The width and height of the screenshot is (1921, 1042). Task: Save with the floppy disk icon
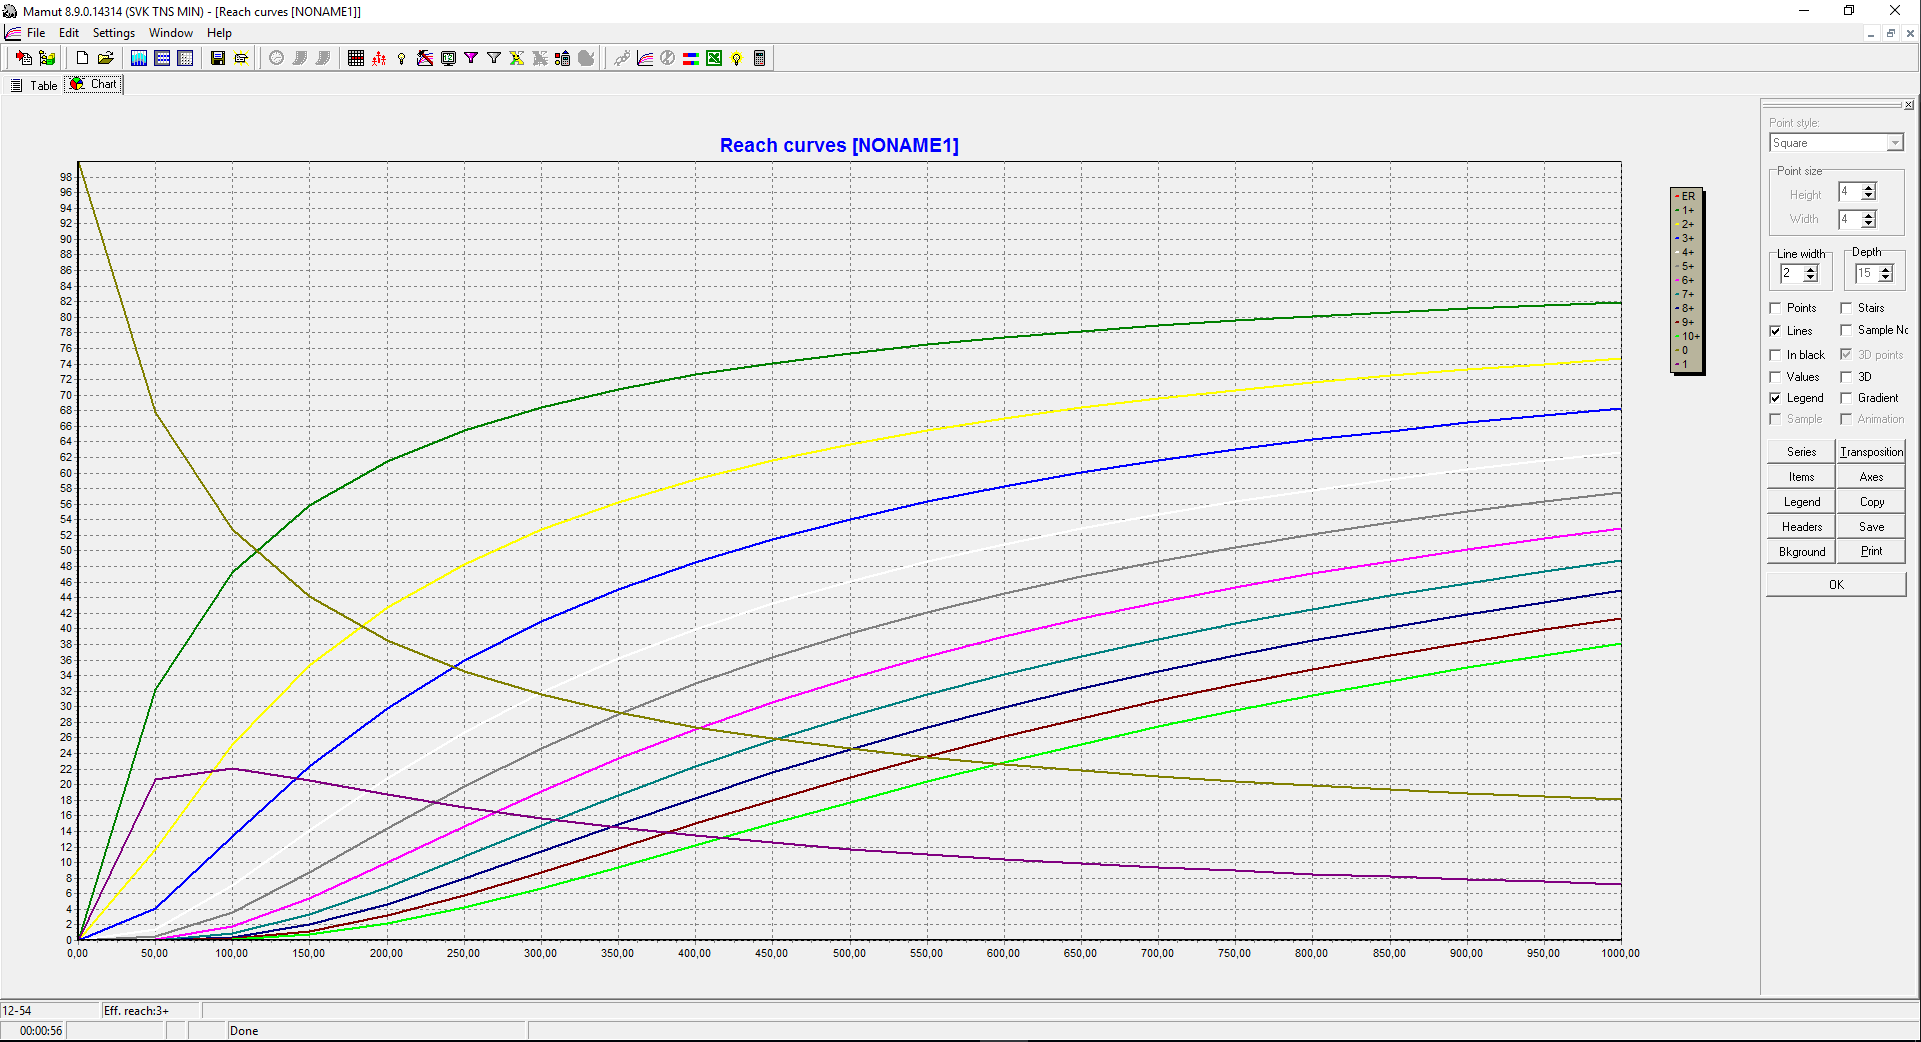click(218, 58)
